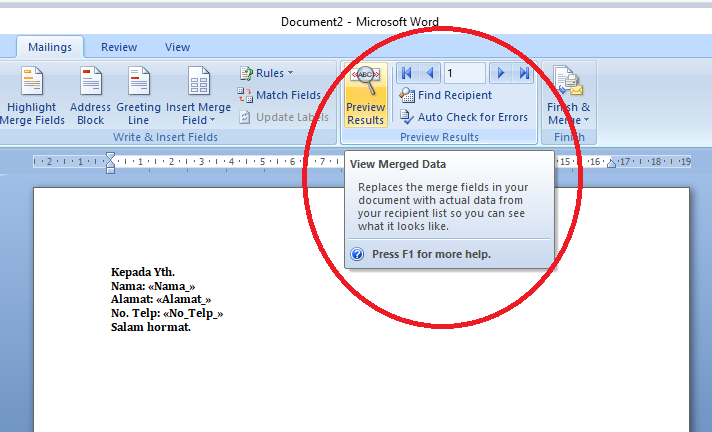This screenshot has width=712, height=432.
Task: Switch to the Mailings tab
Action: (50, 47)
